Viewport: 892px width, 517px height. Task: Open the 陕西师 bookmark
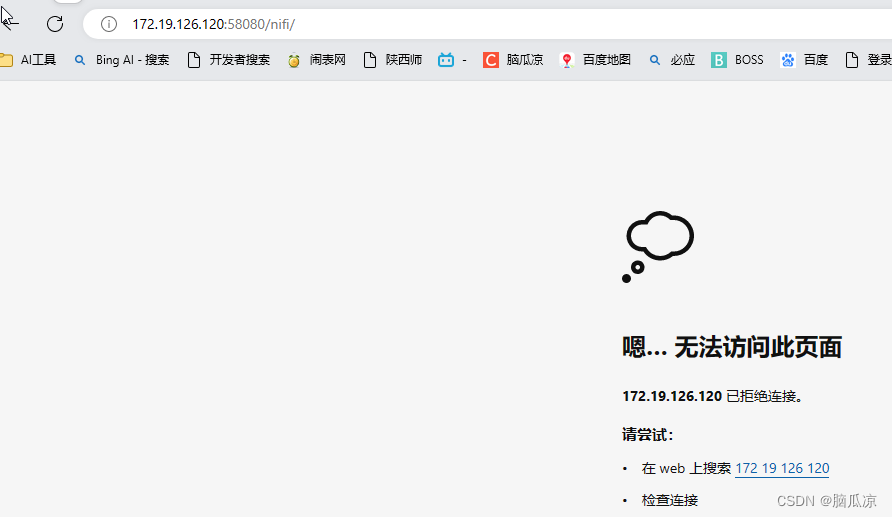coord(393,60)
